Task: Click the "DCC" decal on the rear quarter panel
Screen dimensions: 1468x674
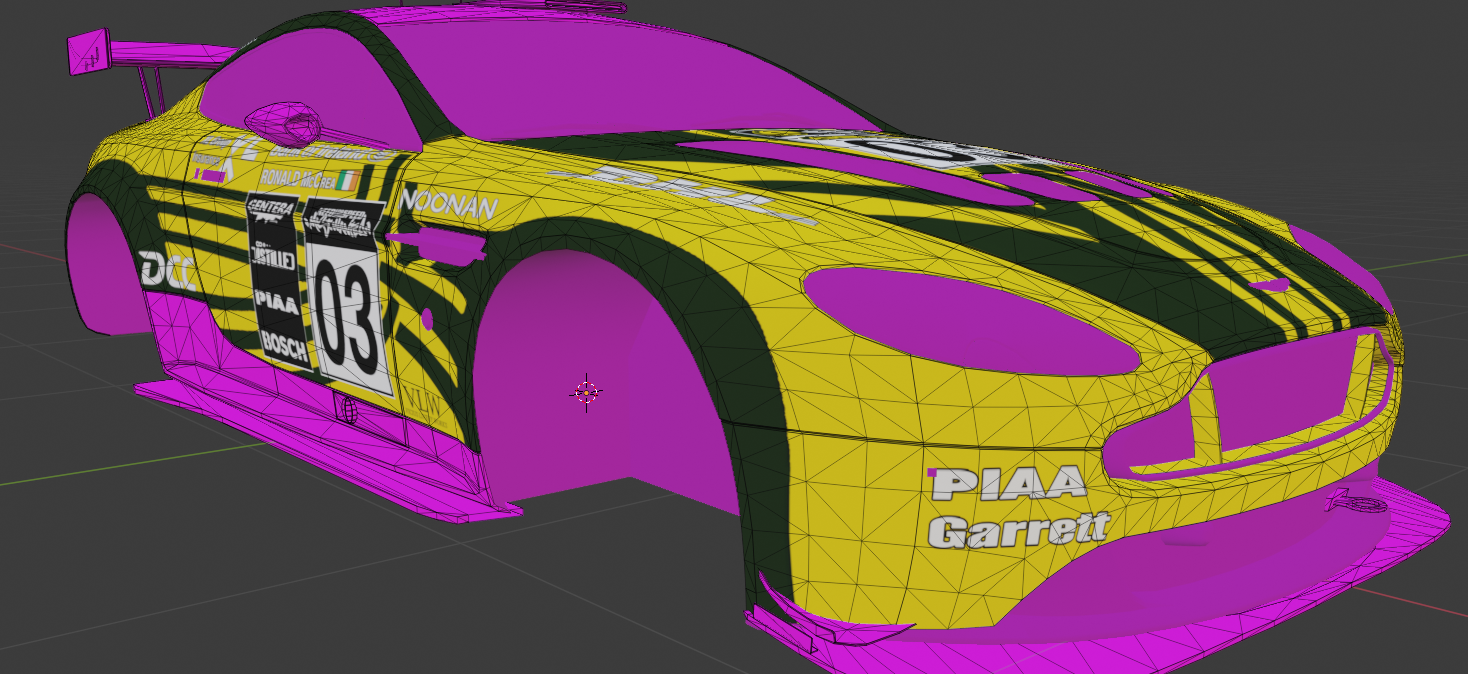Action: point(166,270)
